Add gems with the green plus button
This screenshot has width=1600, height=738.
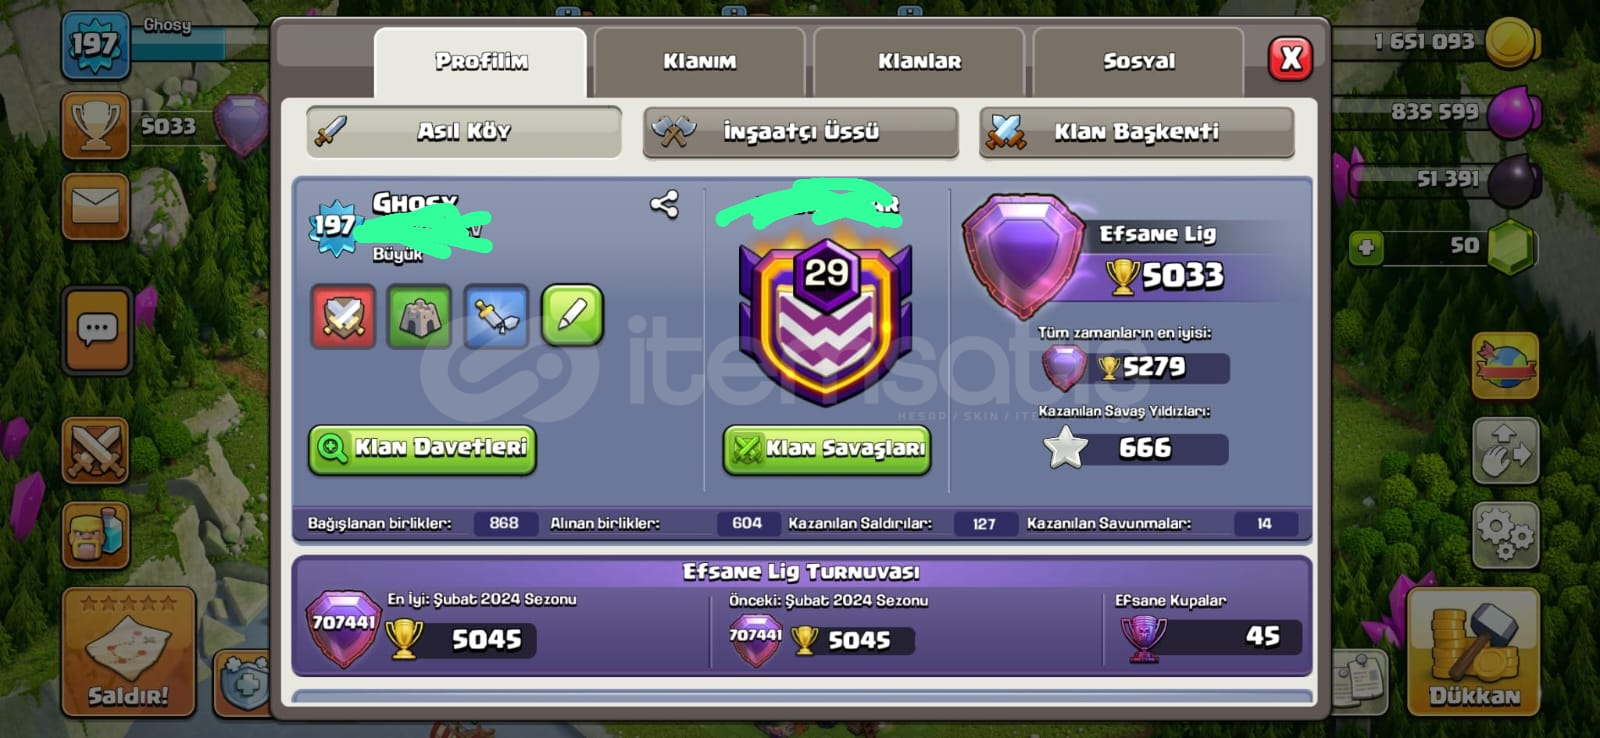1366,246
